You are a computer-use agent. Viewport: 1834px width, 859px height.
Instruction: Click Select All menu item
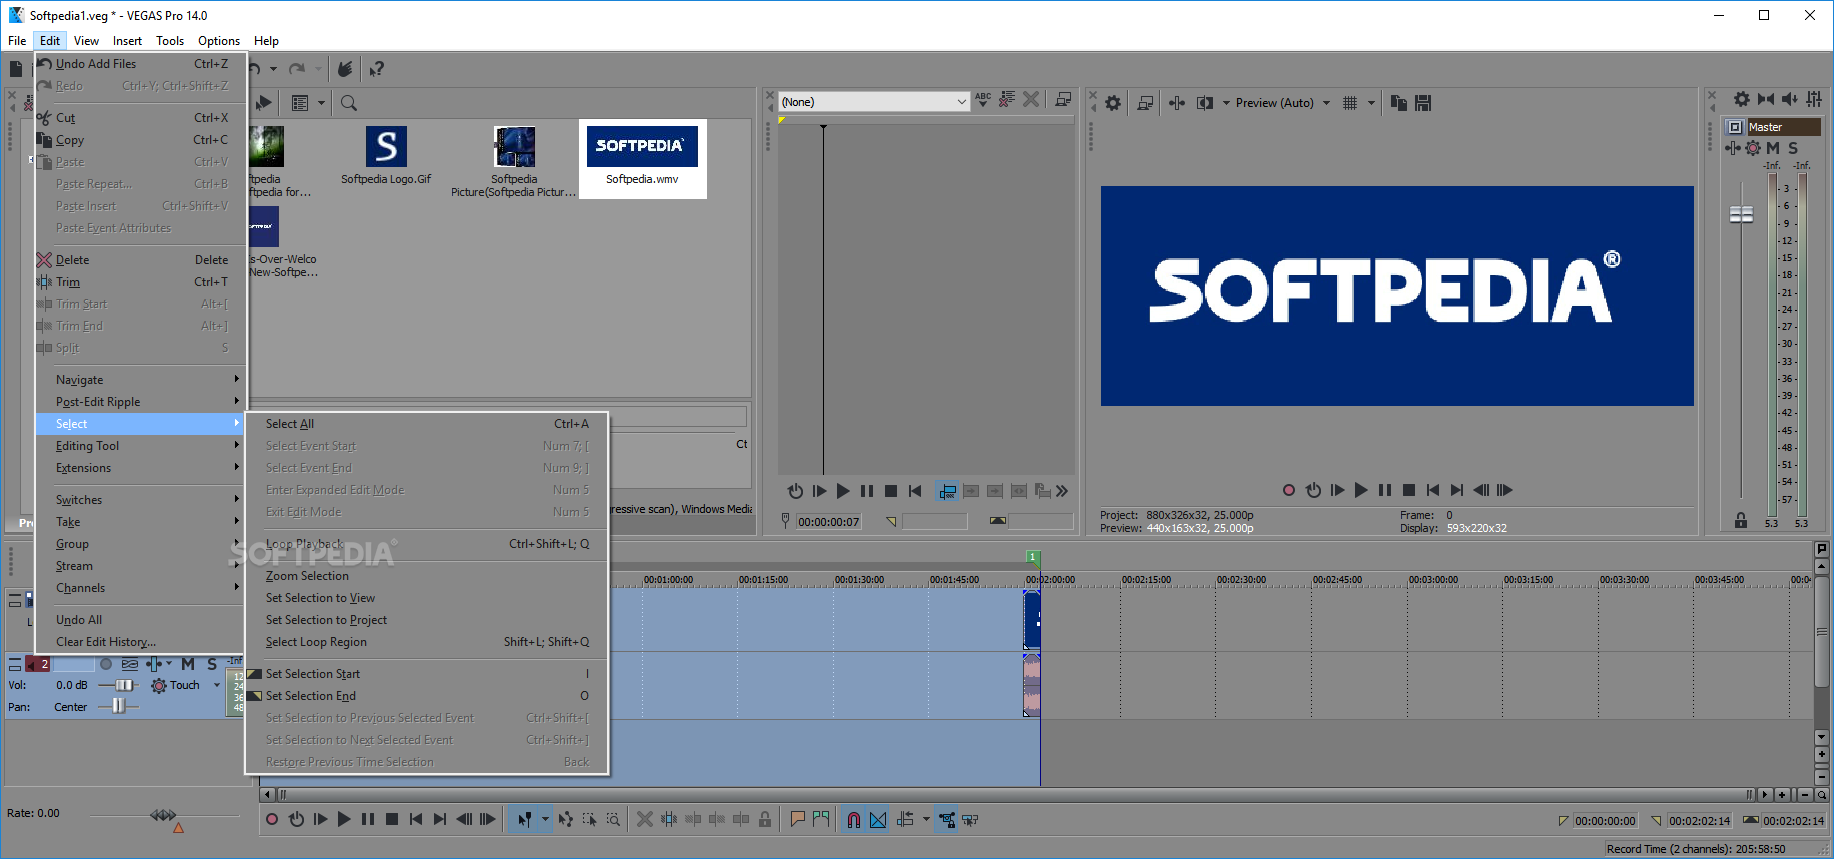pyautogui.click(x=427, y=424)
